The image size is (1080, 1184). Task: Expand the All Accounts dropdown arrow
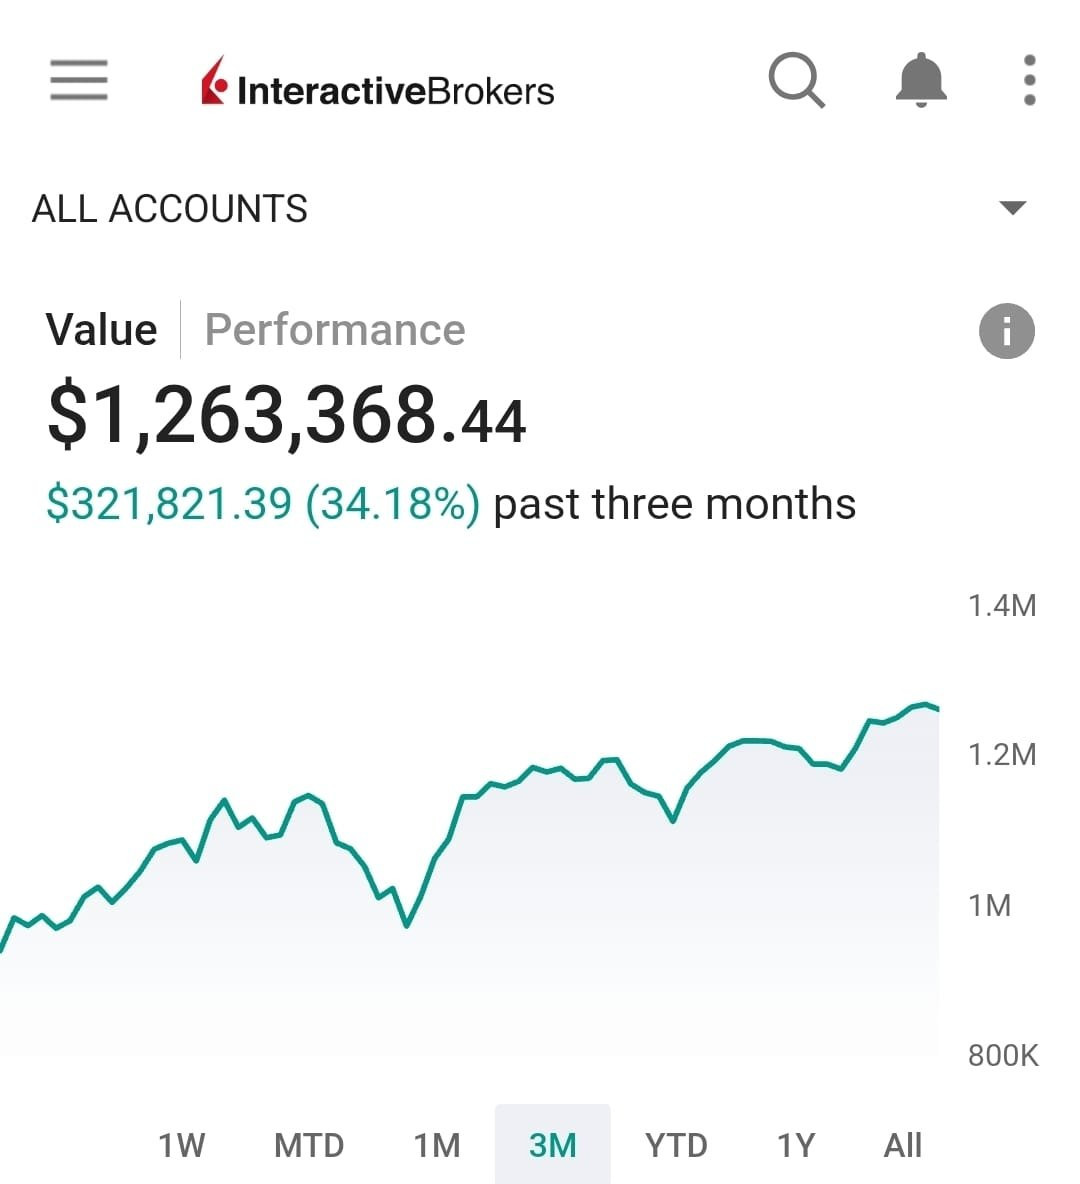[x=1012, y=208]
